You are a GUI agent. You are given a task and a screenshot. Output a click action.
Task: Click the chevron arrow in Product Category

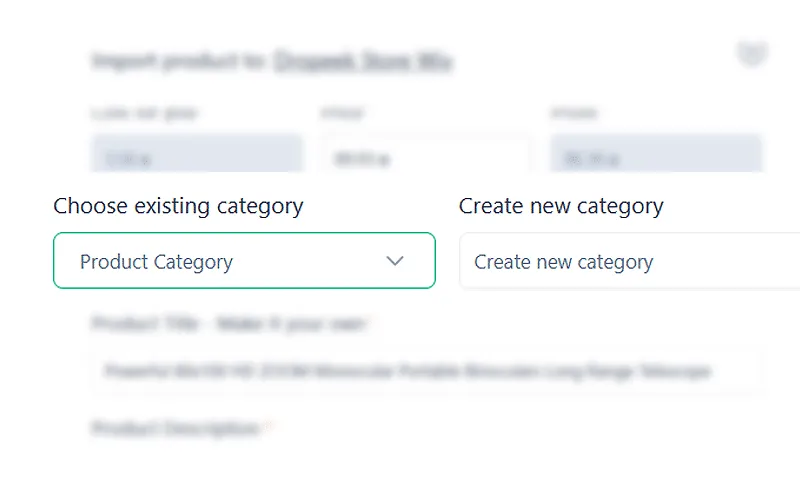[395, 261]
